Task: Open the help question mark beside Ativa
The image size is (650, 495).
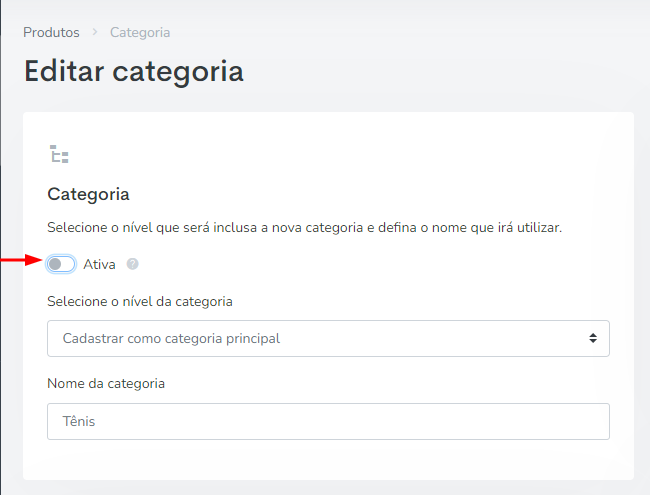Action: 133,264
